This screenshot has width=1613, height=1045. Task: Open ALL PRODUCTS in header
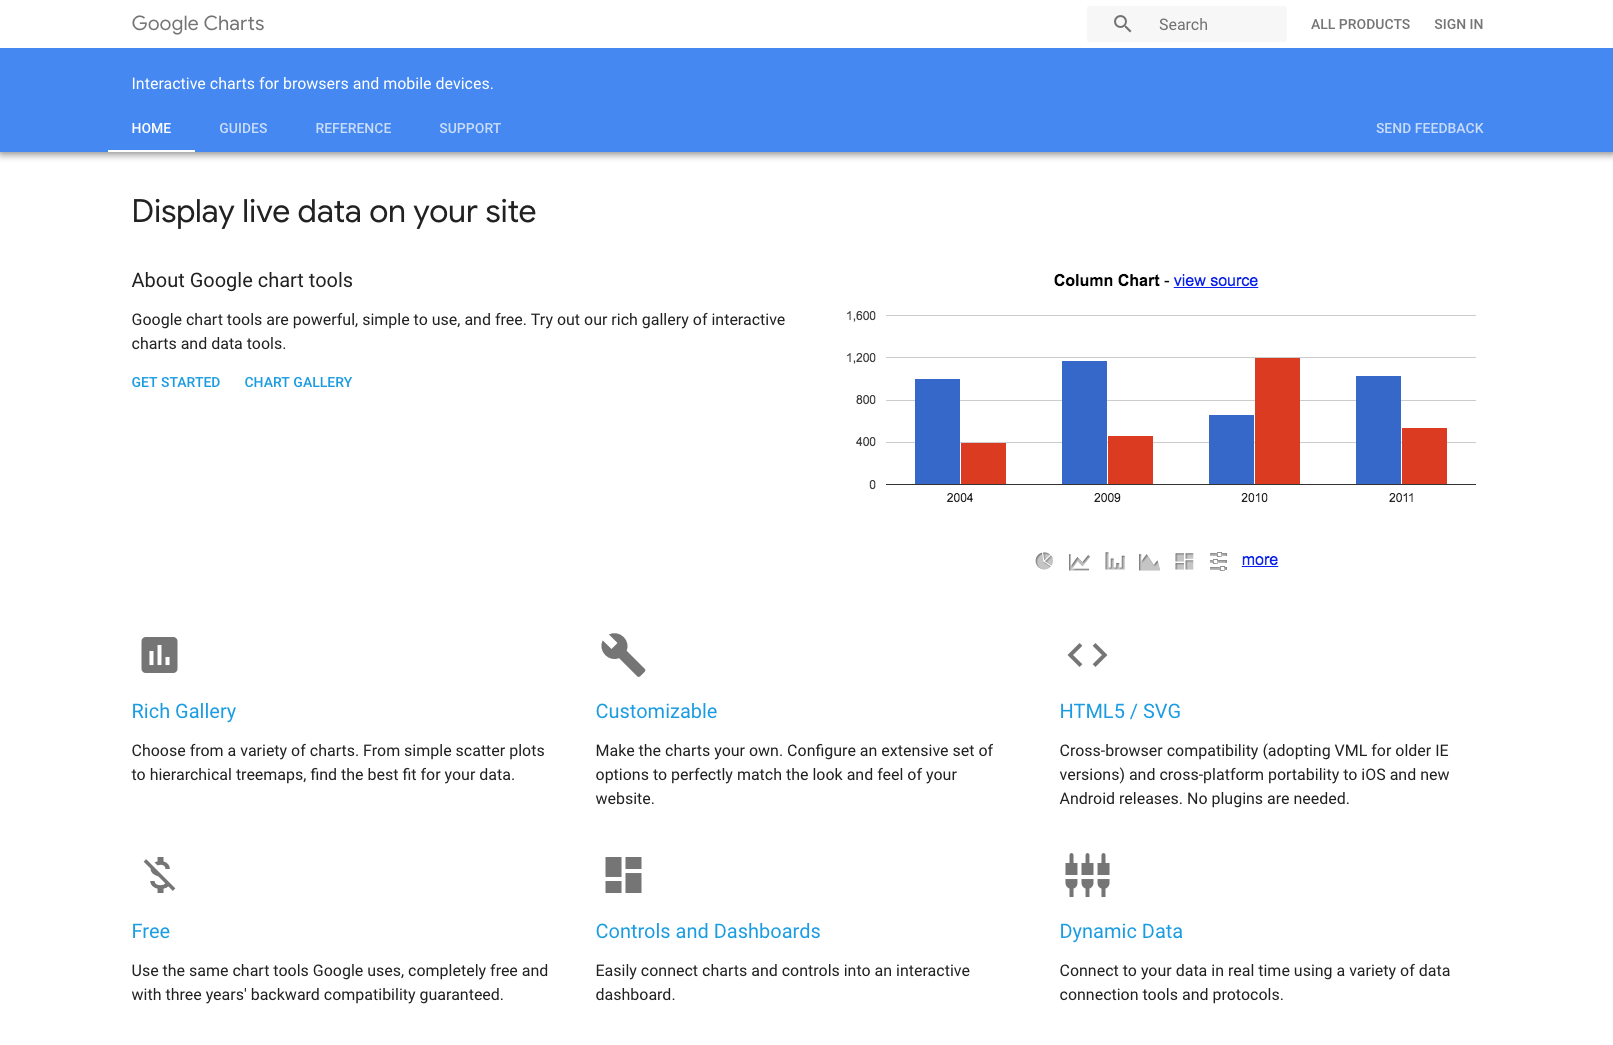click(x=1360, y=24)
